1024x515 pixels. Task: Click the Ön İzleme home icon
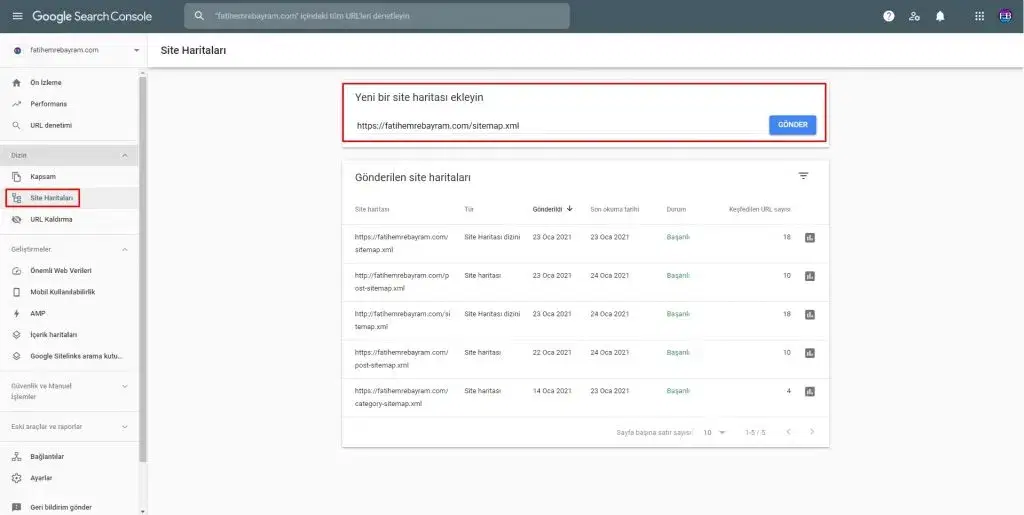(x=17, y=83)
